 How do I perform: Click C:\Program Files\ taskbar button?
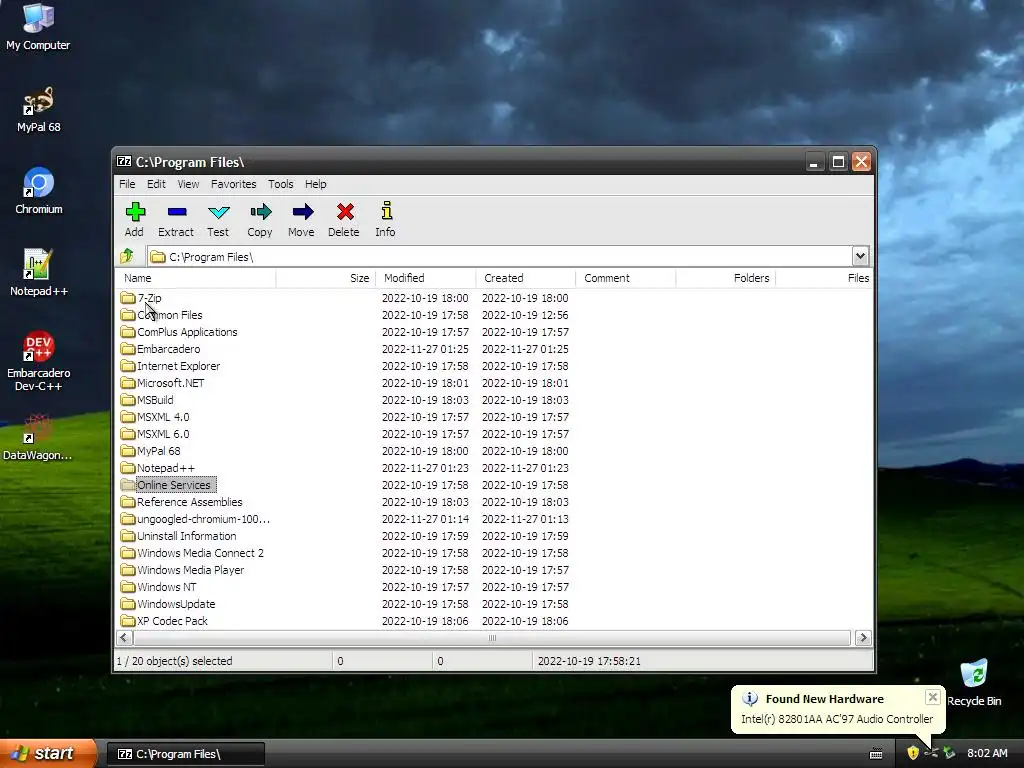(185, 754)
